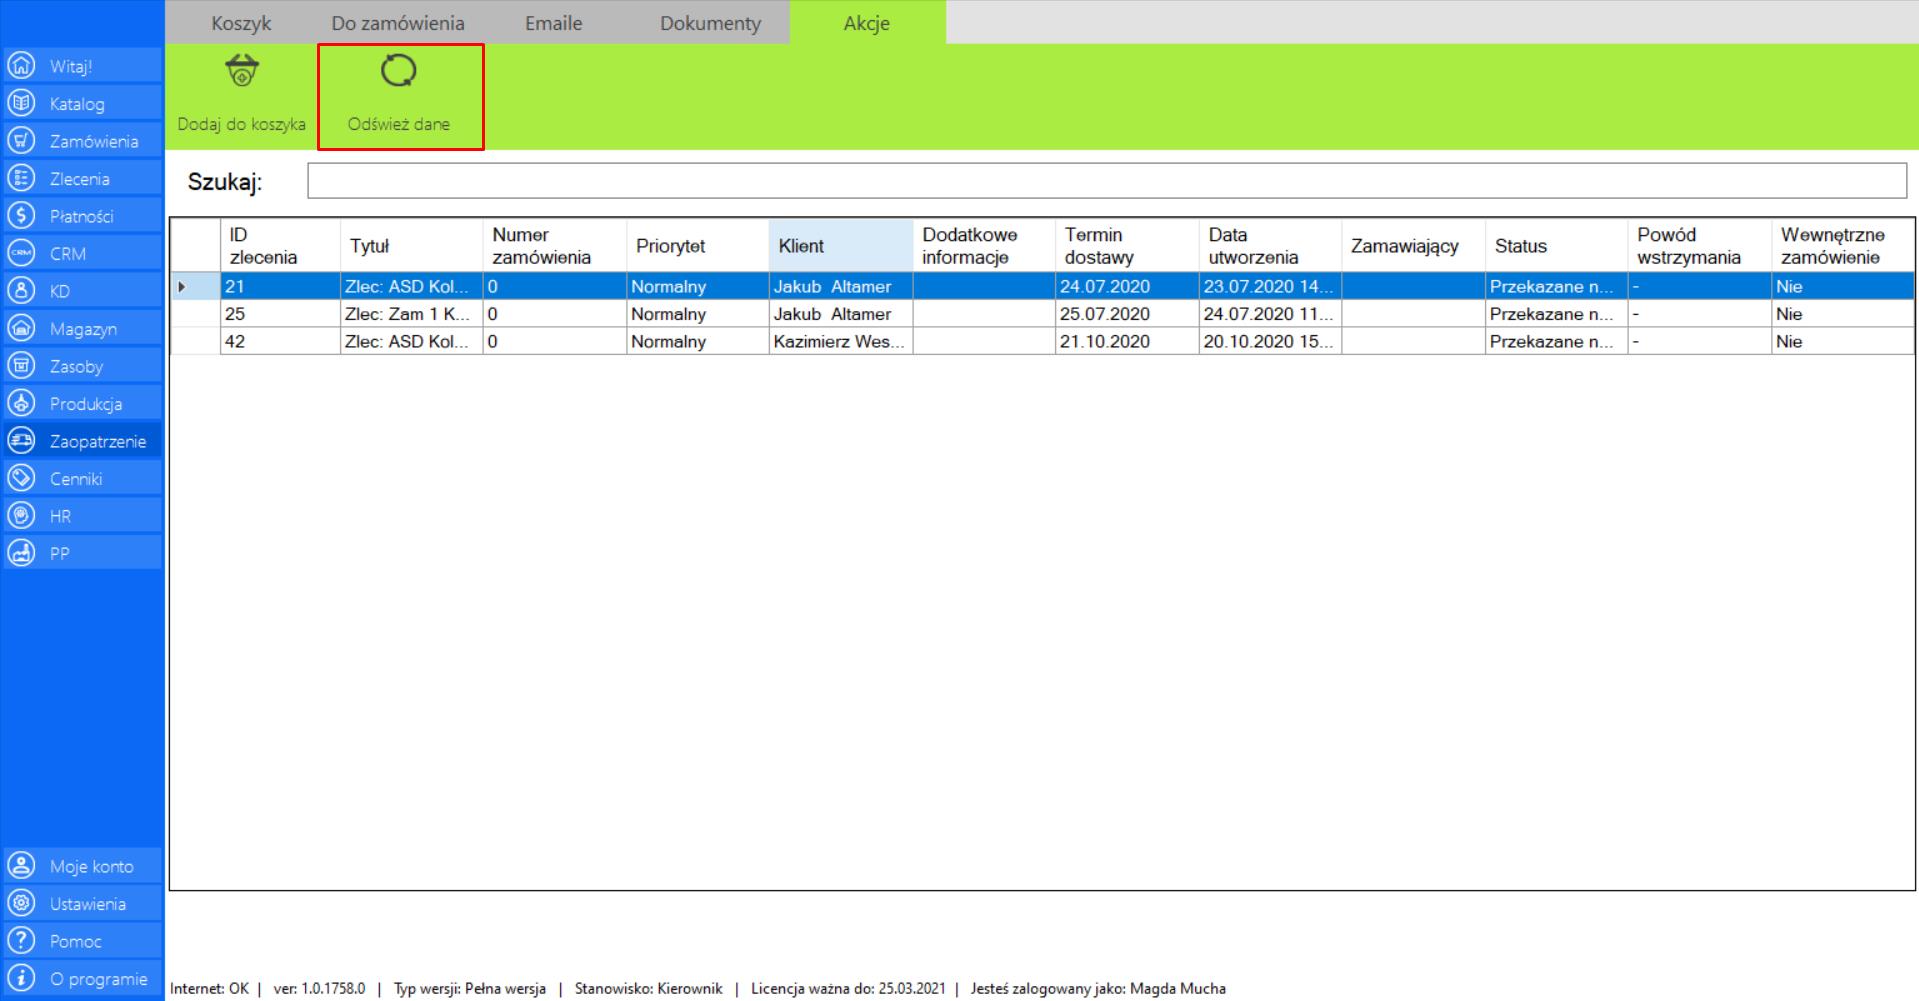This screenshot has height=1001, width=1919.
Task: Click the Internet: OK status text
Action: (209, 988)
